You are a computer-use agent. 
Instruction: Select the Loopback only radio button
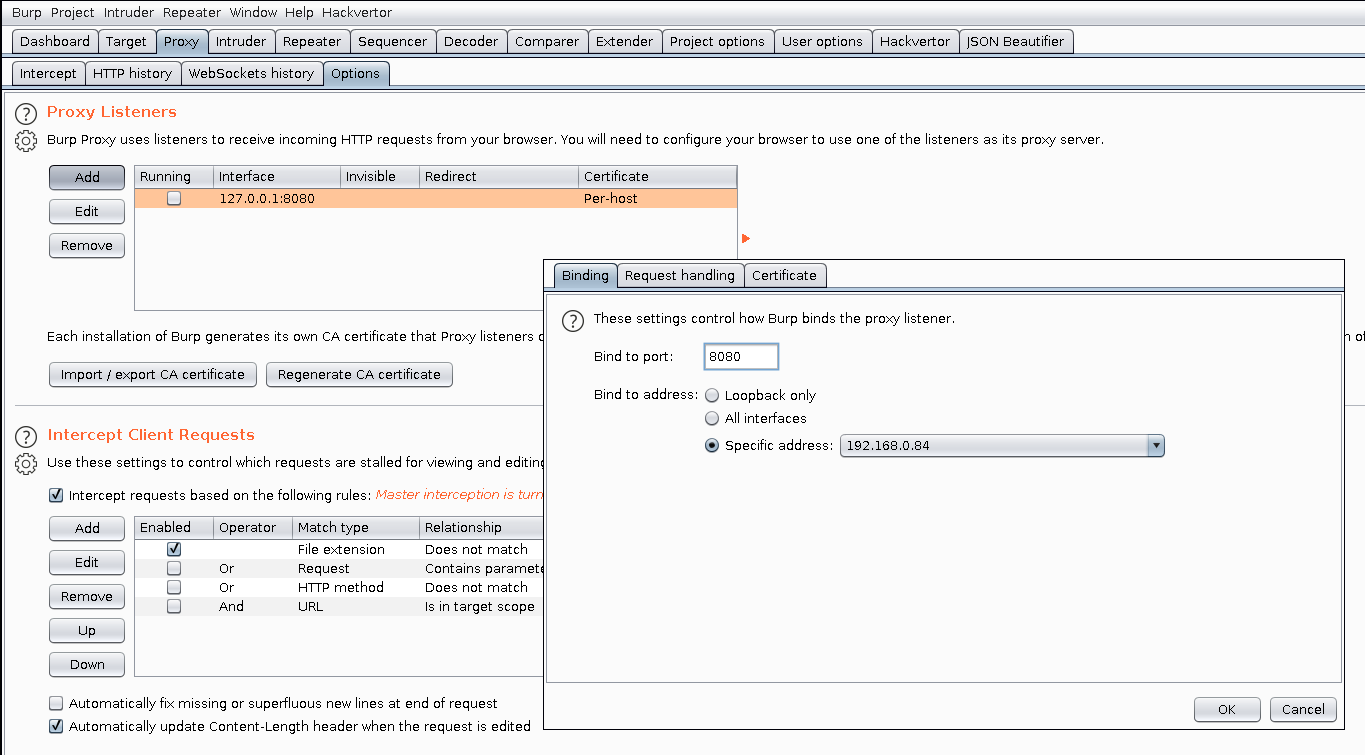click(x=712, y=395)
